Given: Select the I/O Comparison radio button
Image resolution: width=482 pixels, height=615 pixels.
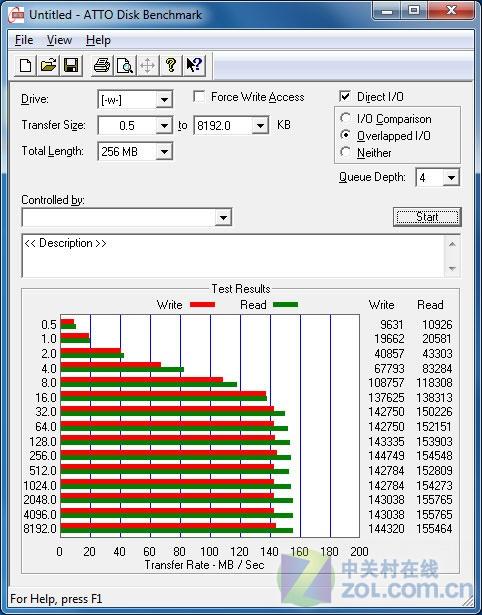Looking at the screenshot, I should point(345,118).
